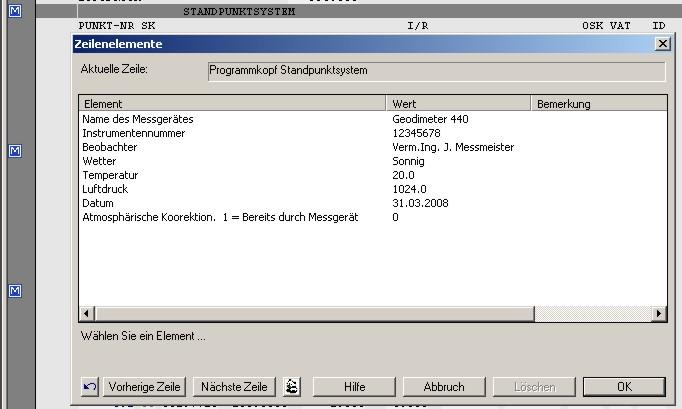
Task: Confirm the dialog with OK
Action: coord(624,387)
